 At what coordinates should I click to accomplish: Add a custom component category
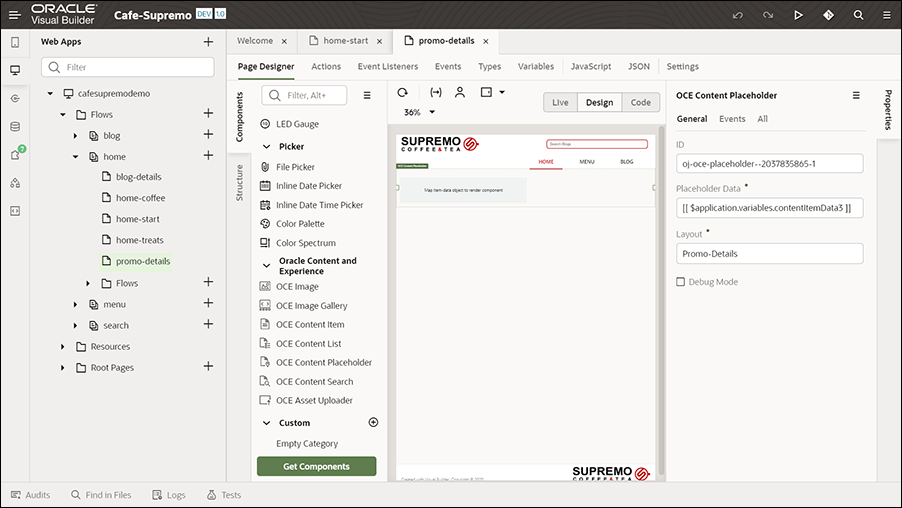tap(373, 422)
